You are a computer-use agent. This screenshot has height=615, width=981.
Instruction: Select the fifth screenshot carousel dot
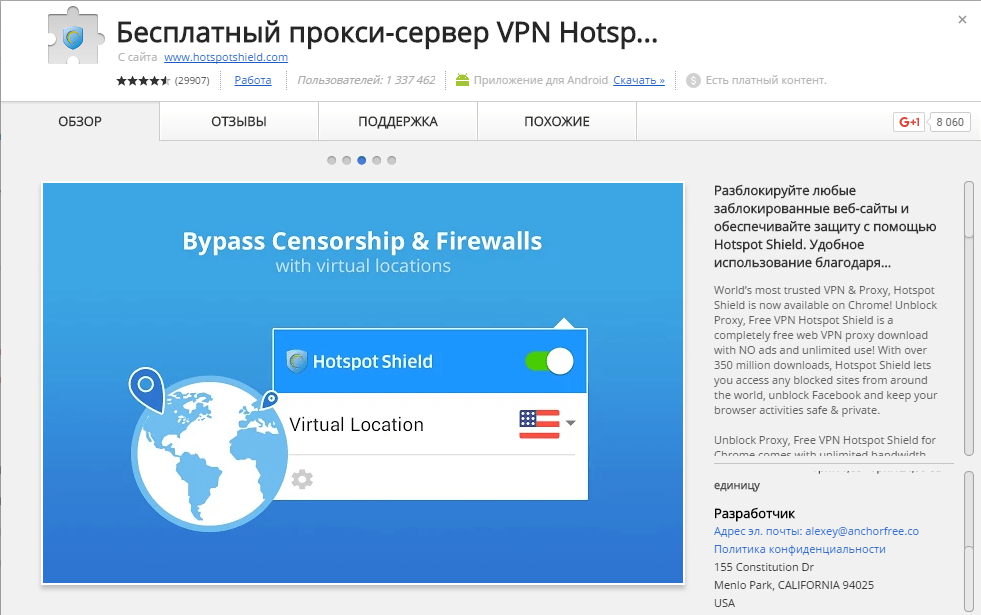[x=392, y=160]
